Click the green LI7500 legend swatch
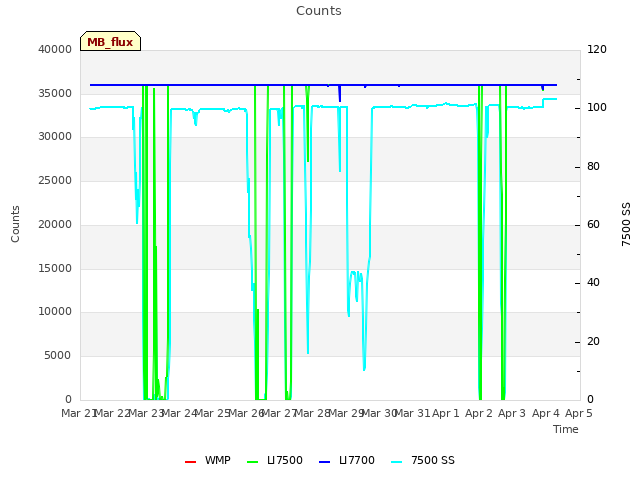The width and height of the screenshot is (640, 480). point(253,462)
